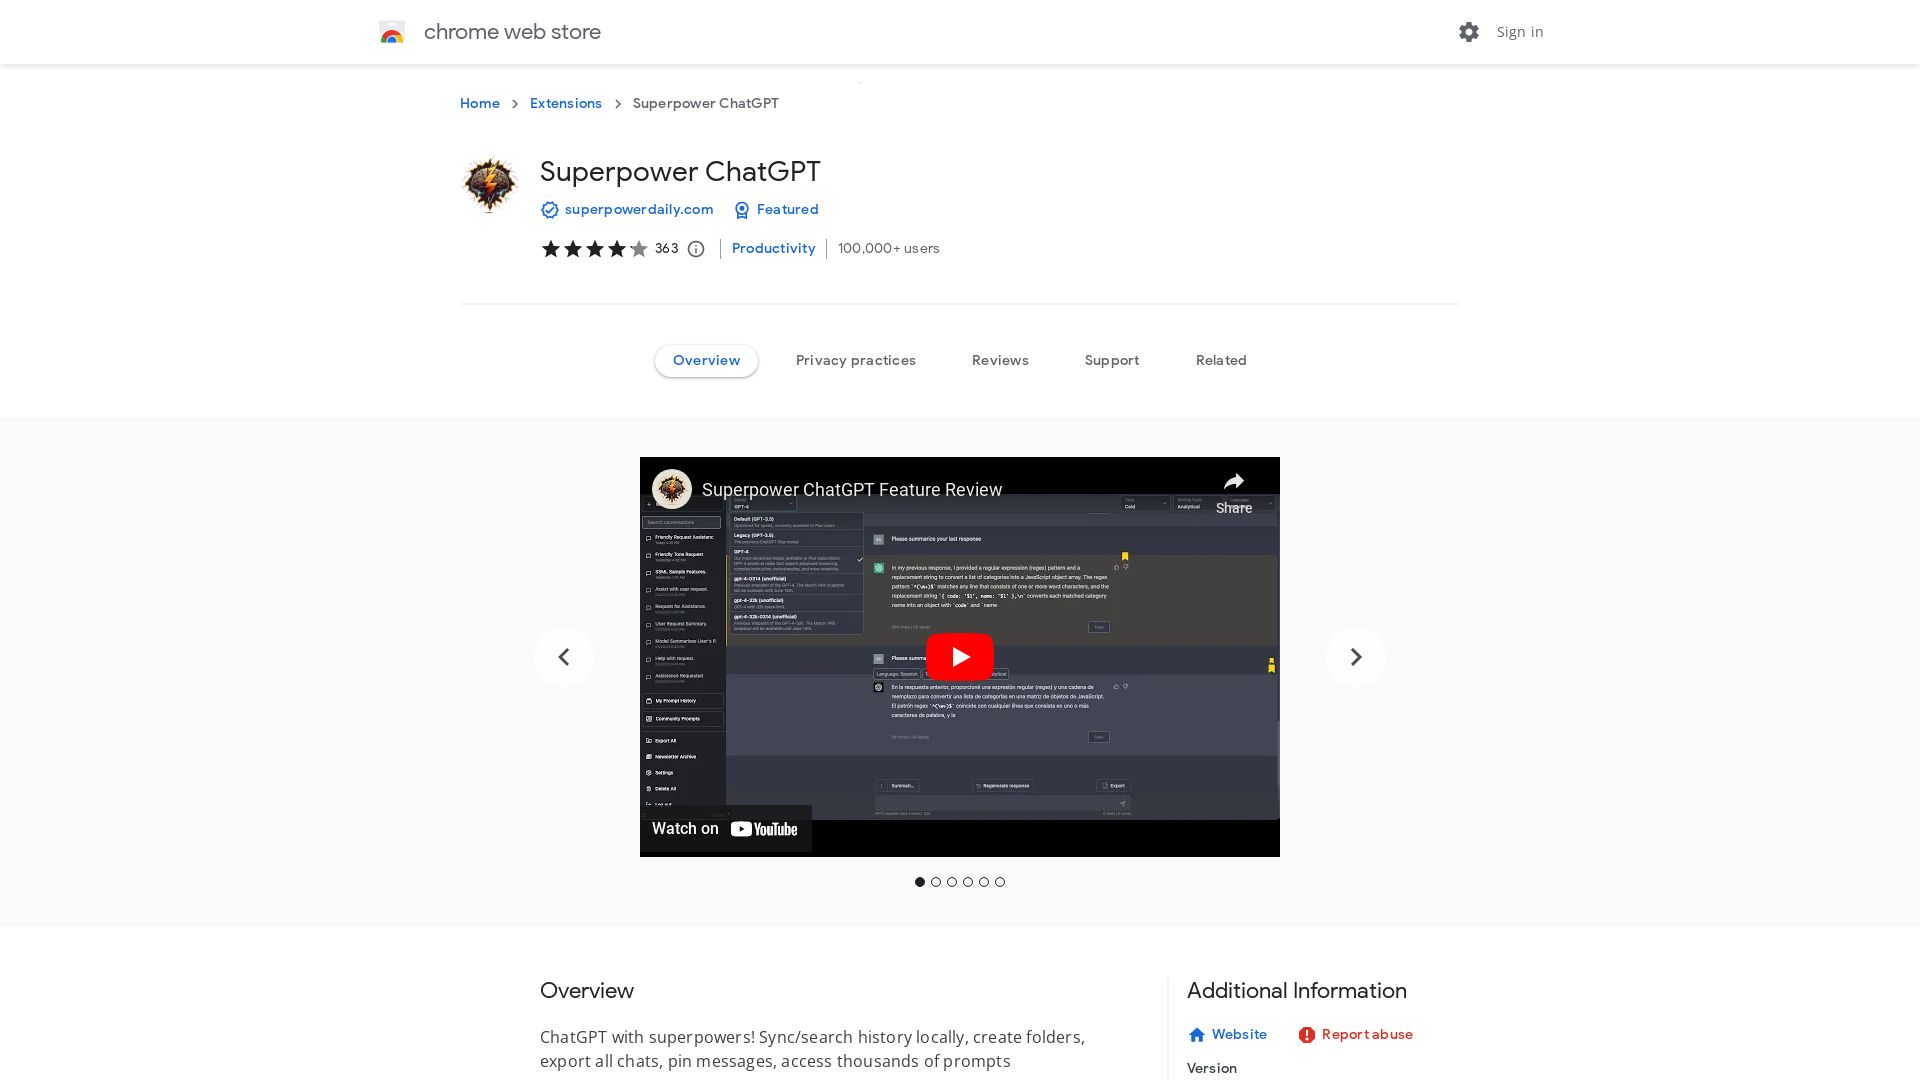1920x1080 pixels.
Task: Open Watch on YouTube button
Action: [725, 828]
